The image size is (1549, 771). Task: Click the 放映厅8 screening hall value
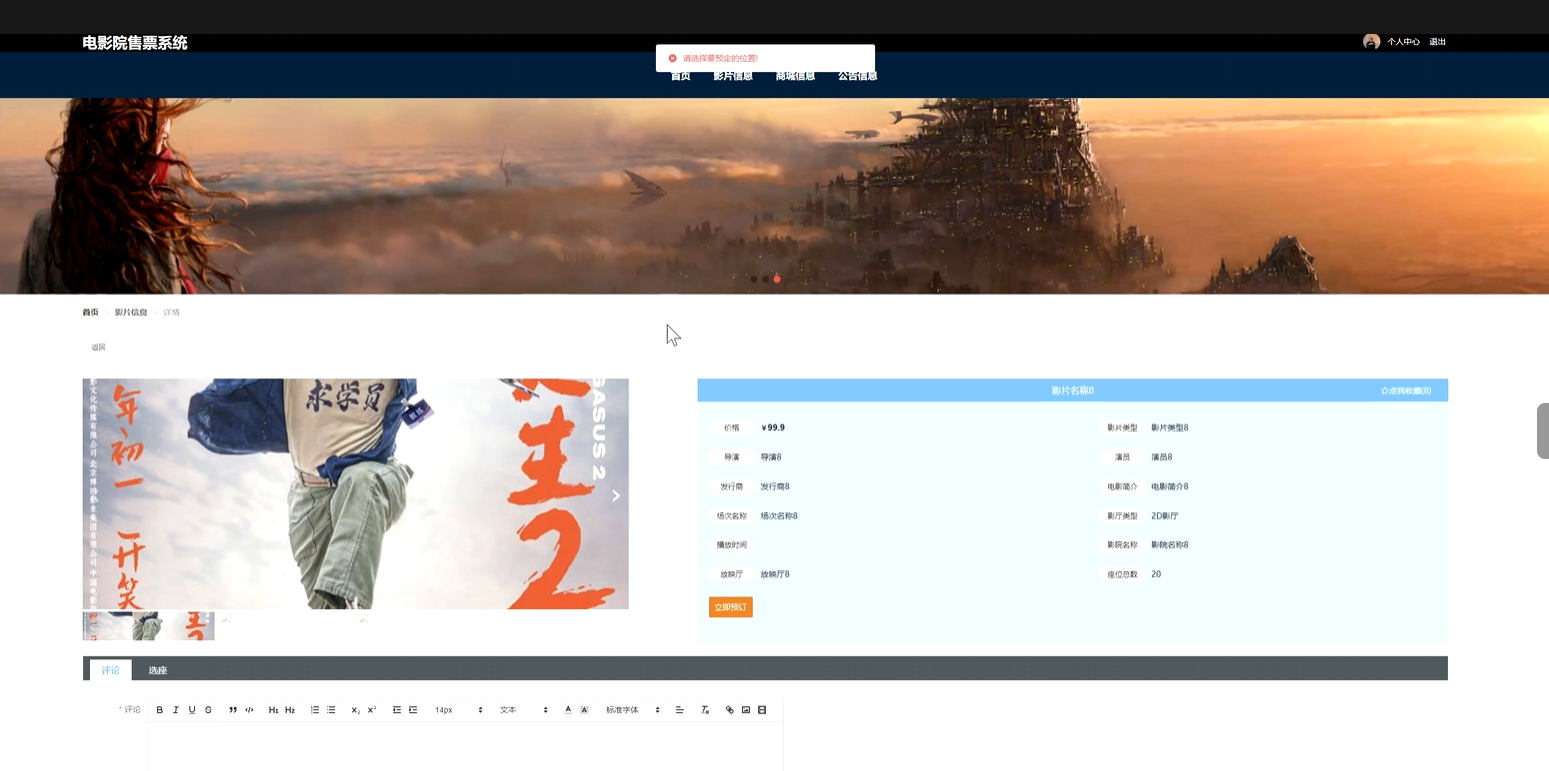(x=775, y=575)
